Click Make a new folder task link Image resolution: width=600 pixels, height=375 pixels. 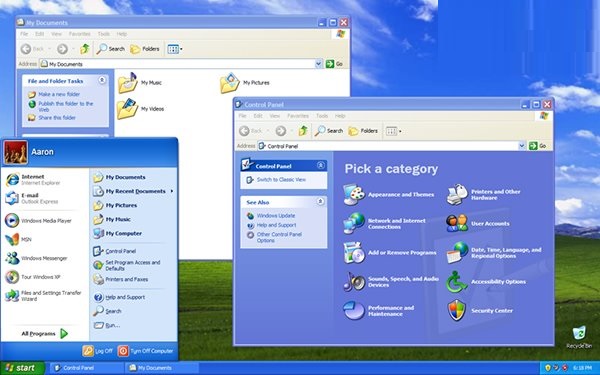pyautogui.click(x=59, y=94)
